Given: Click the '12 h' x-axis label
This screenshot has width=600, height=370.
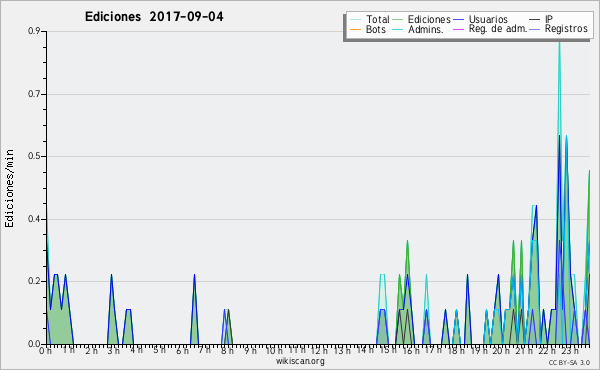Looking at the screenshot, I should pos(319,351).
